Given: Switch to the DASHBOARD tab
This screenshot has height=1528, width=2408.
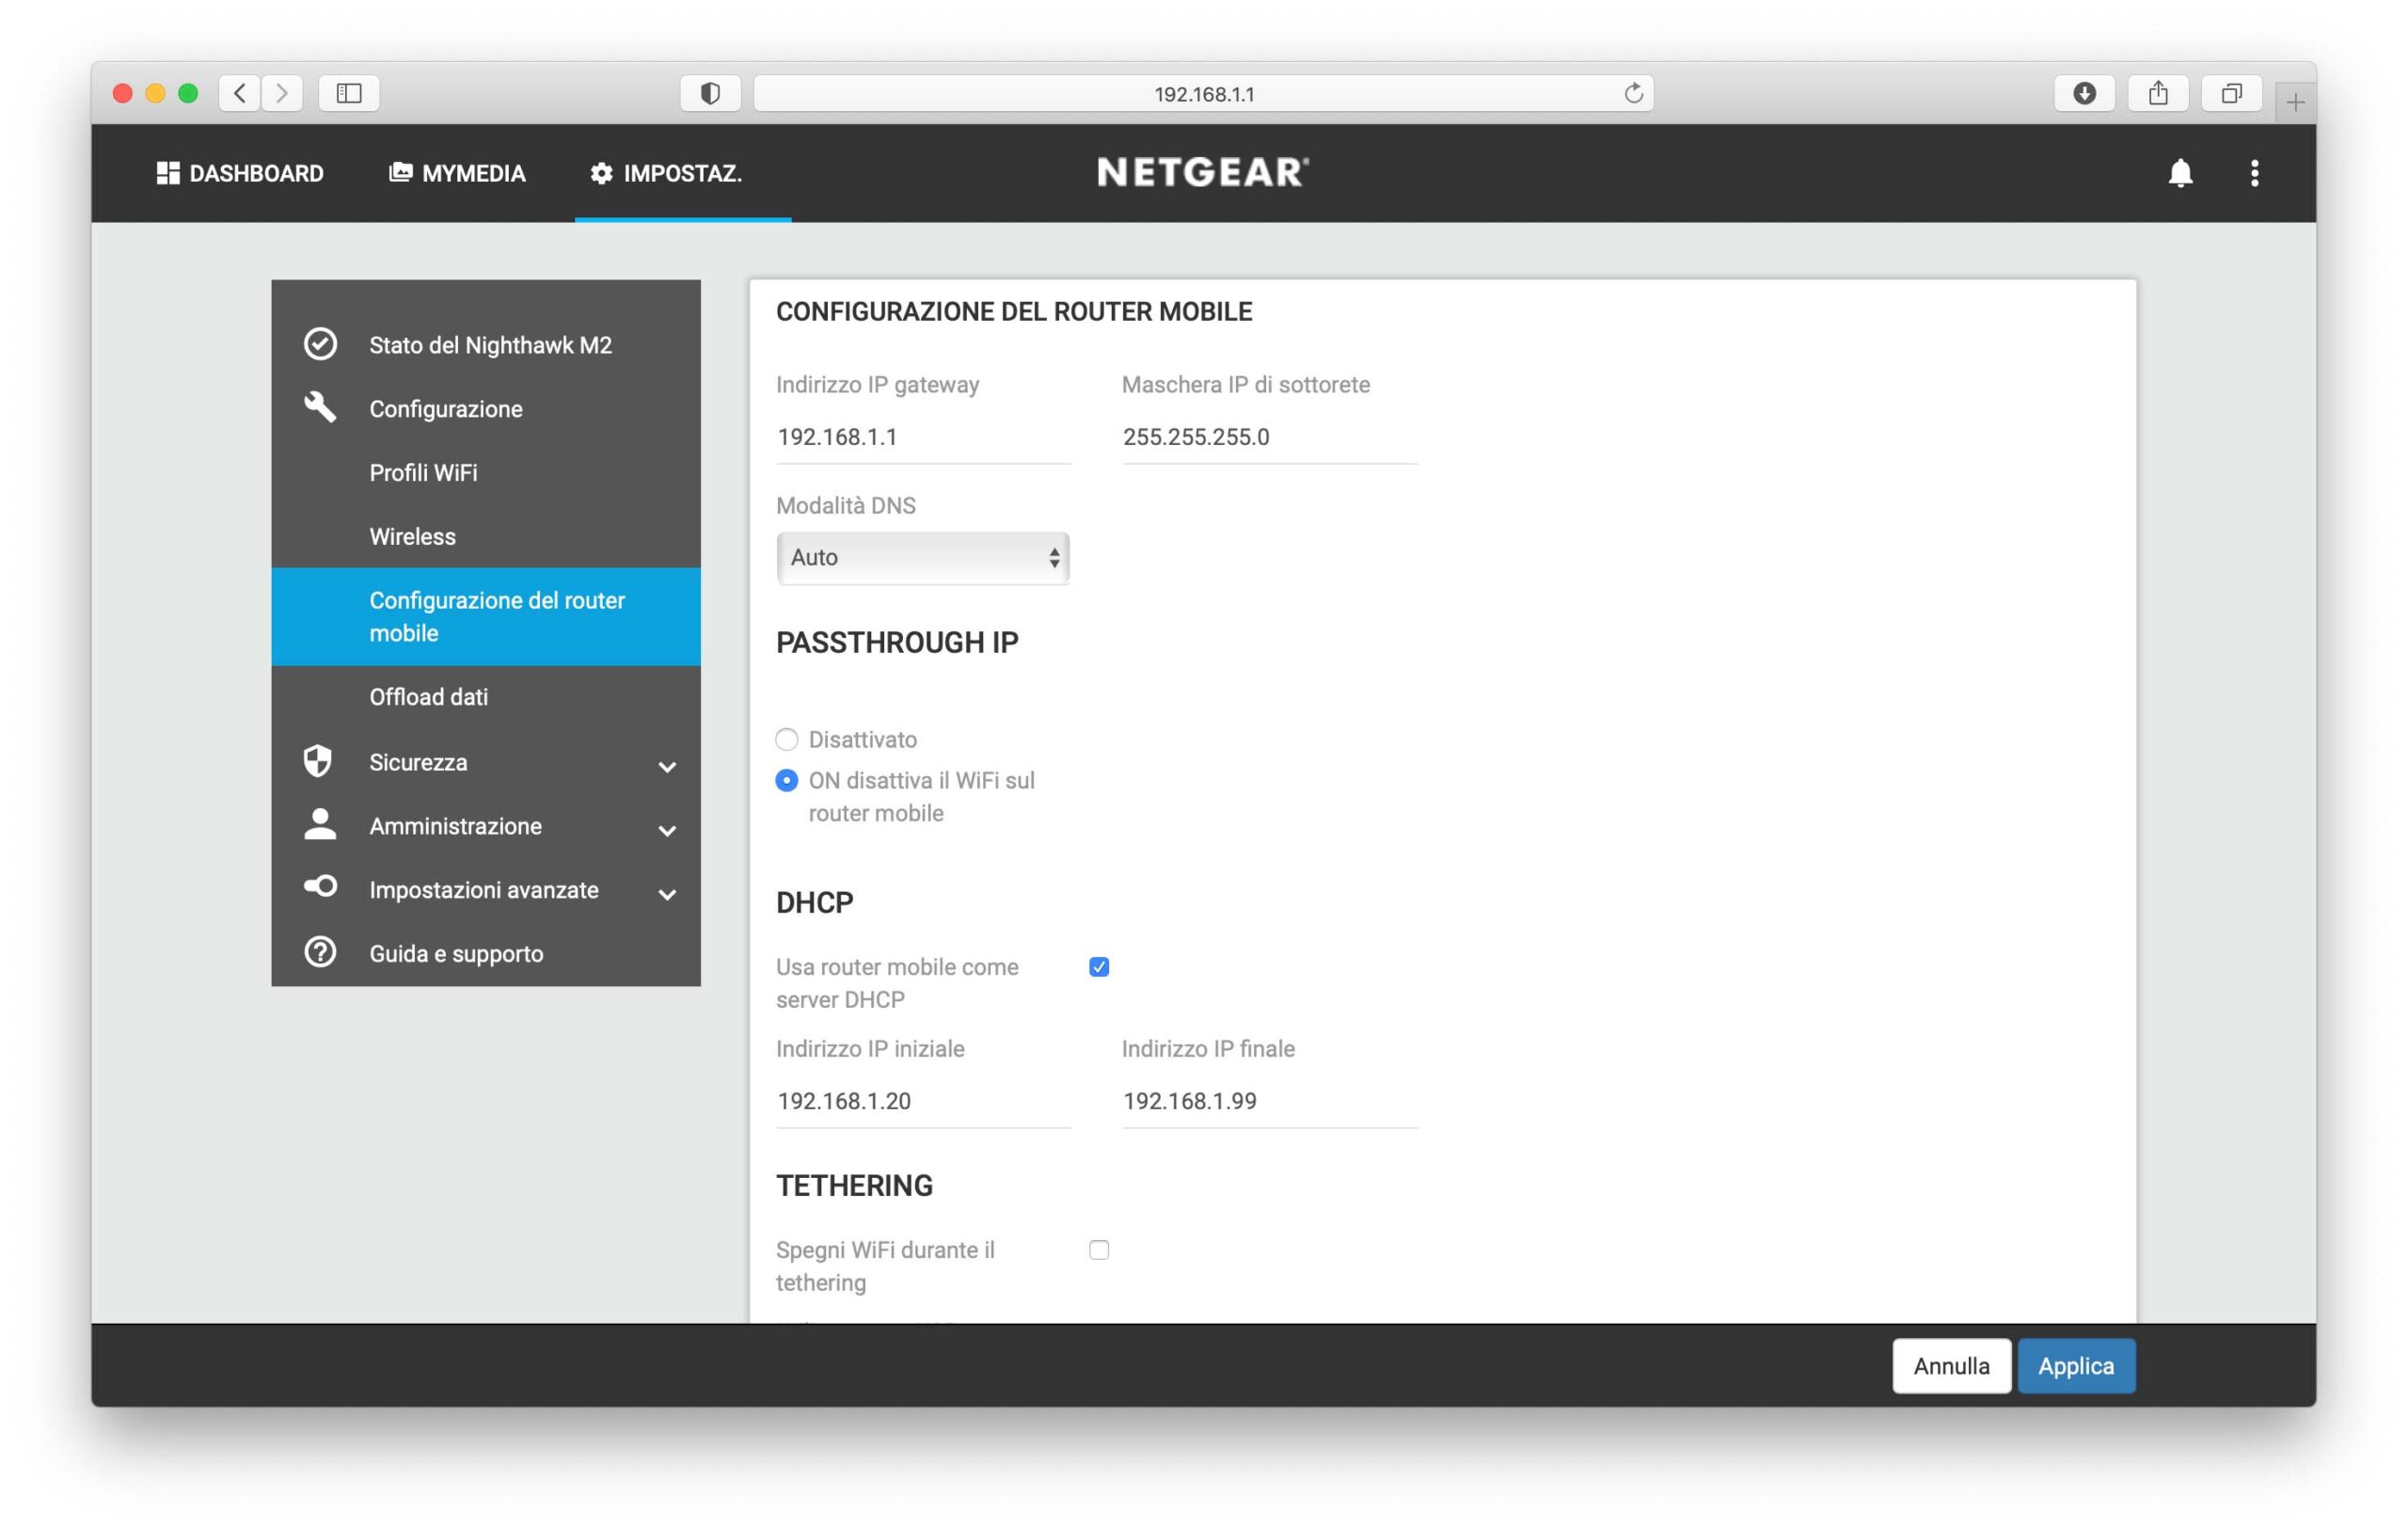Looking at the screenshot, I should pos(240,173).
